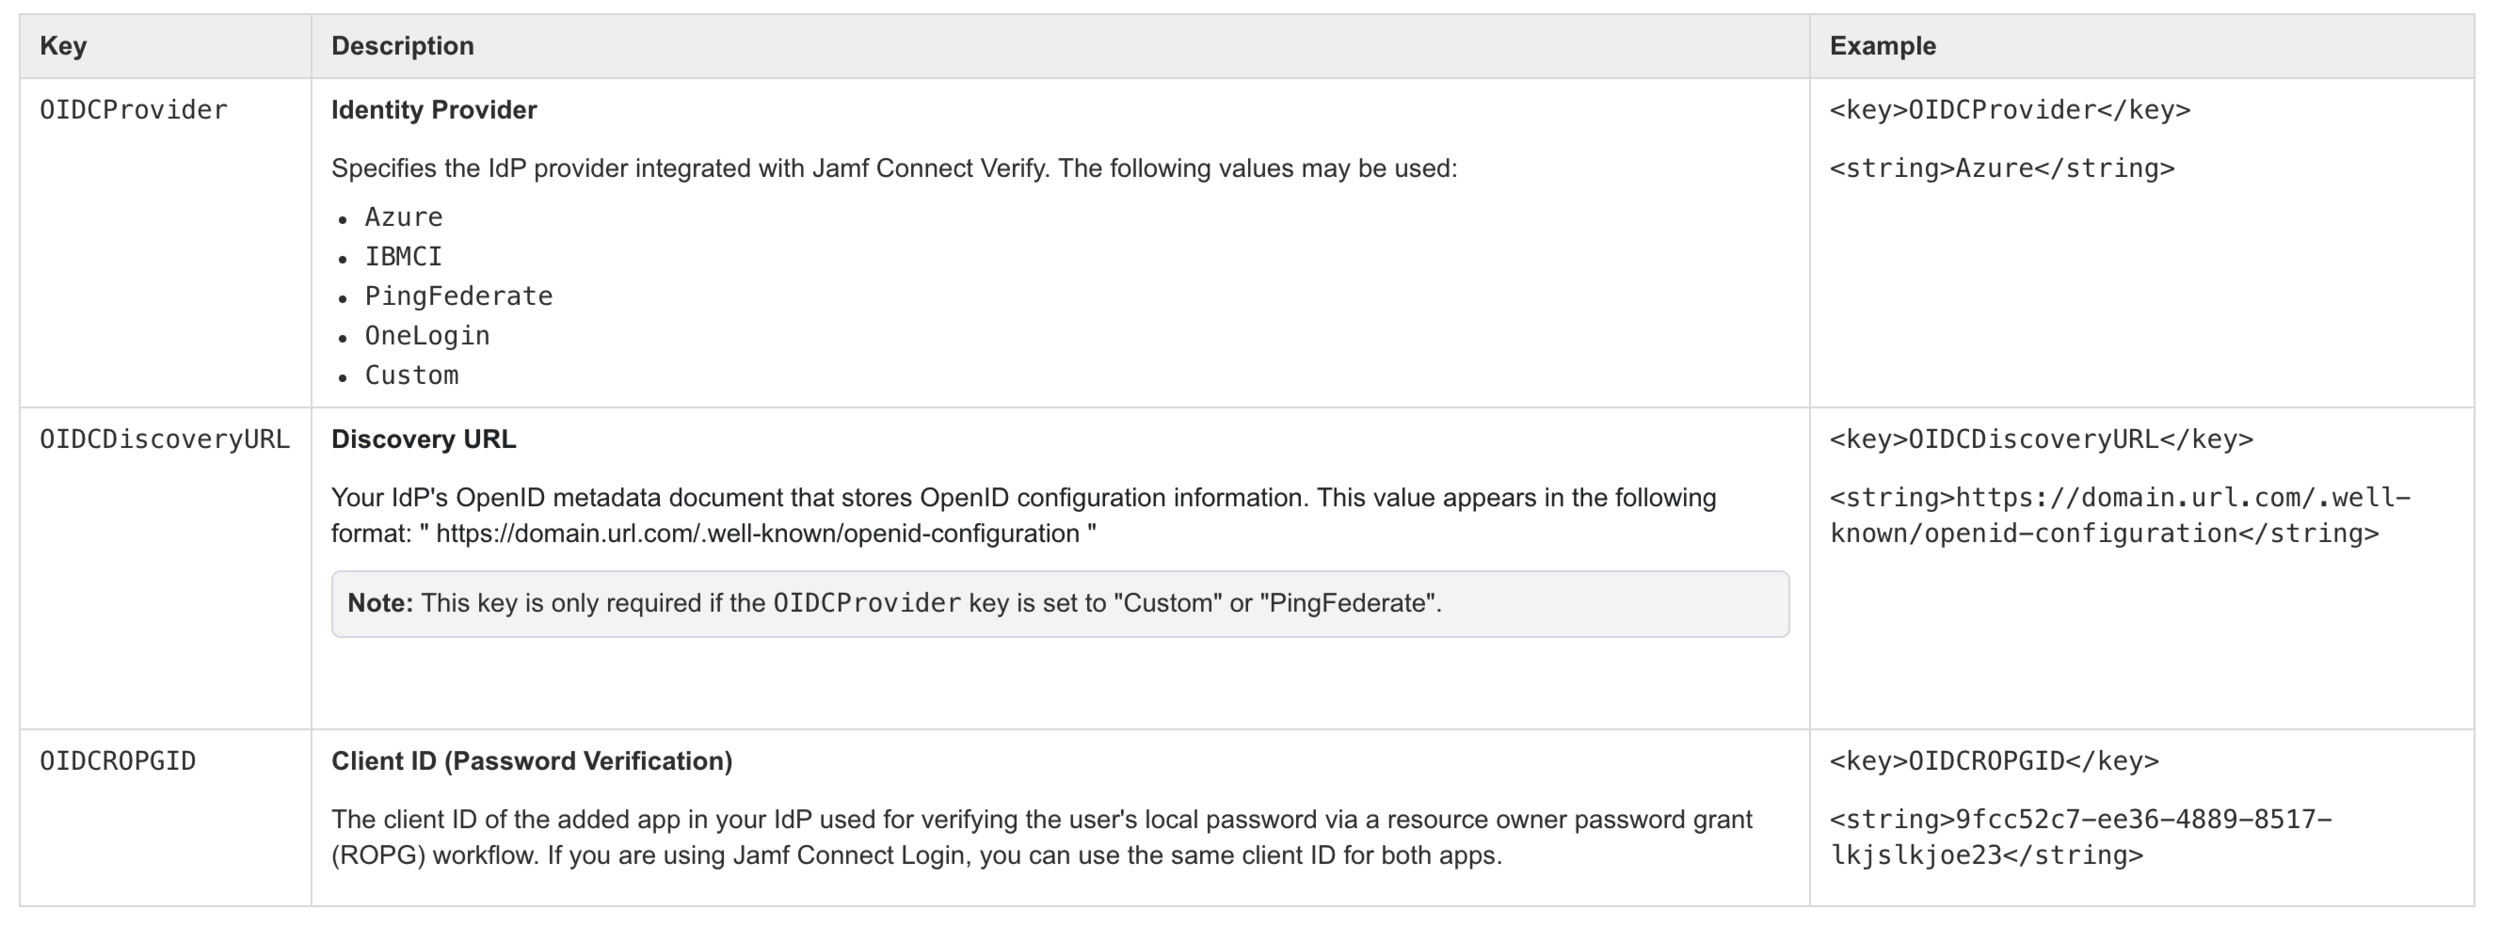This screenshot has width=2500, height=926.
Task: Click the example OIDCROPGID client ID string
Action: click(x=2080, y=837)
